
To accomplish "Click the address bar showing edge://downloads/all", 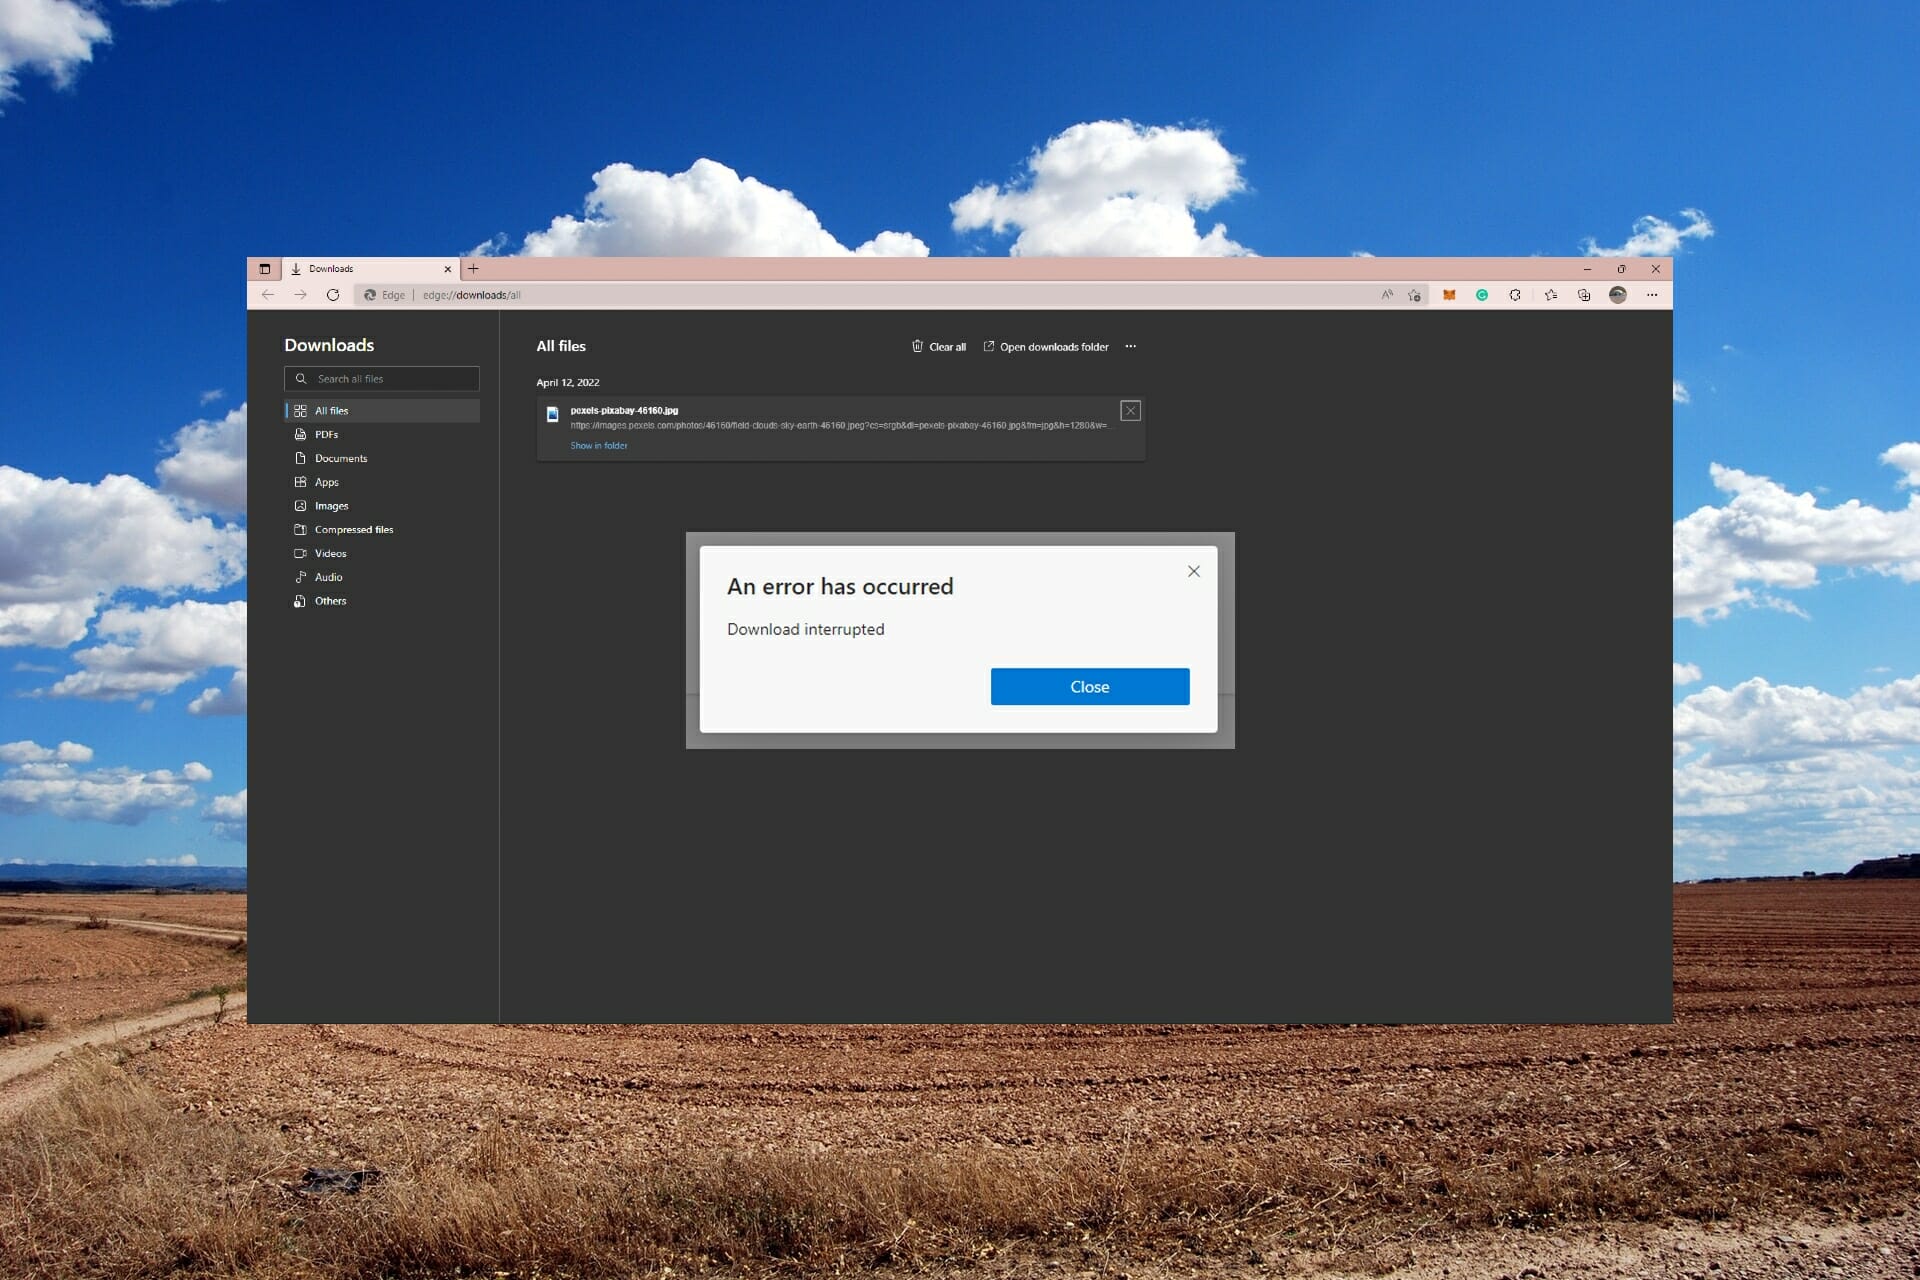I will click(890, 295).
